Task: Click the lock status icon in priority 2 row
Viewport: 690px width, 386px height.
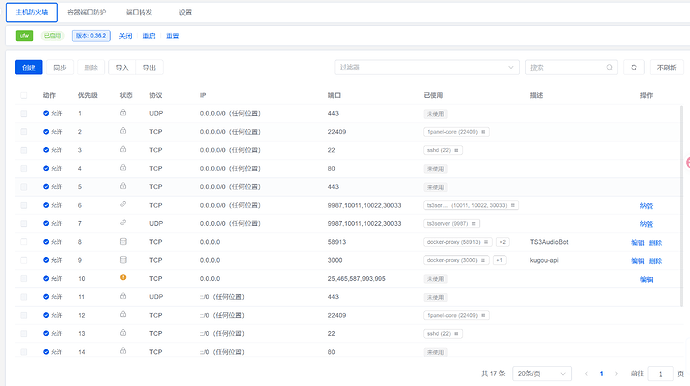Action: tap(123, 131)
